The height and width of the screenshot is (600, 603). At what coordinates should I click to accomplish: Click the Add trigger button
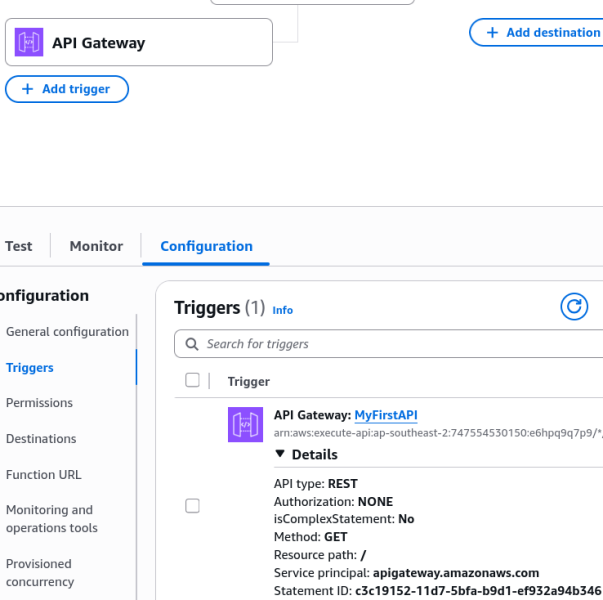[67, 89]
